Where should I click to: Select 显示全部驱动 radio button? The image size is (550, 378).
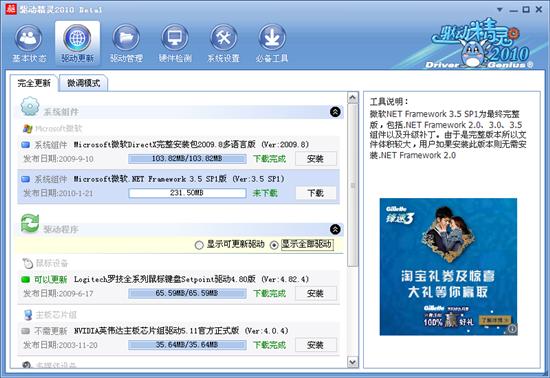click(274, 245)
